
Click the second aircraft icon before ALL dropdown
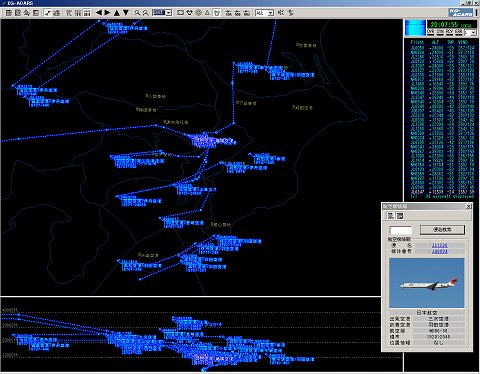(x=237, y=13)
